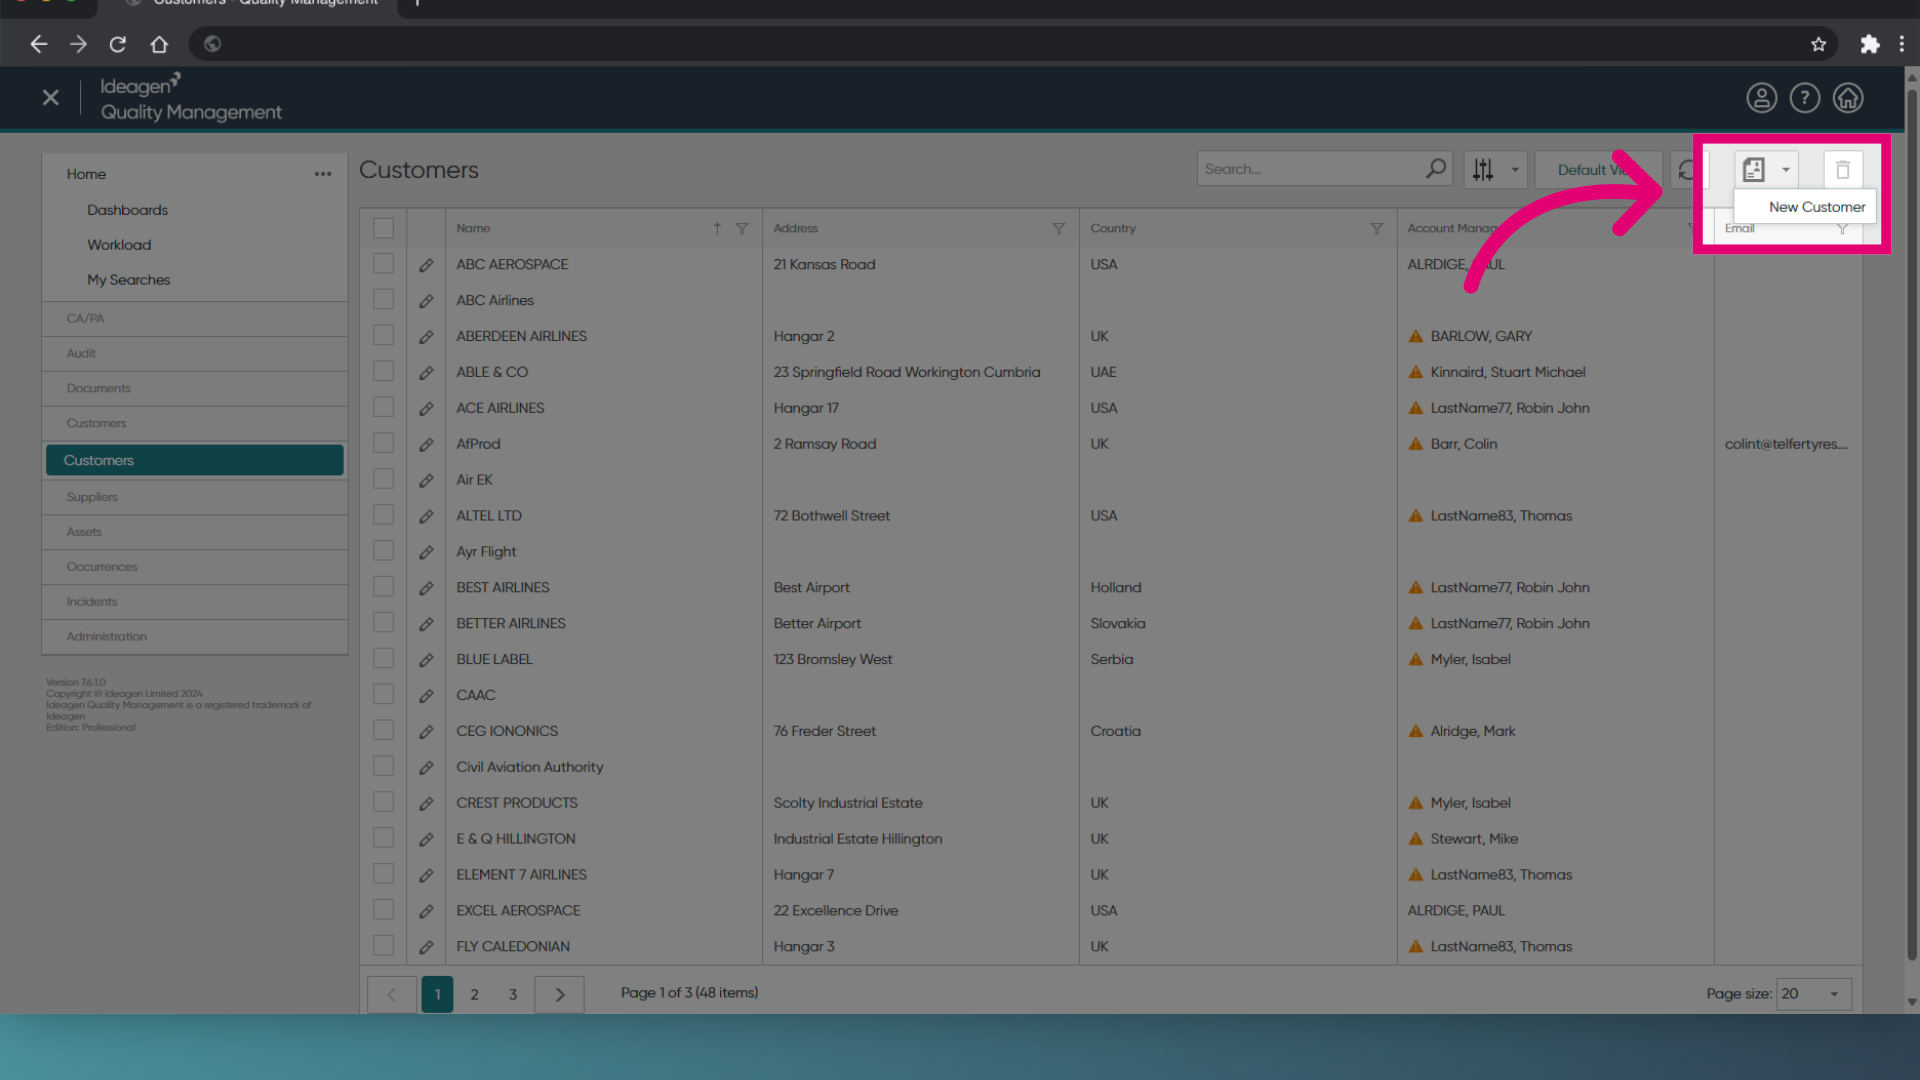This screenshot has width=1920, height=1080.
Task: Check the ABC Airlines row checkbox
Action: (x=384, y=299)
